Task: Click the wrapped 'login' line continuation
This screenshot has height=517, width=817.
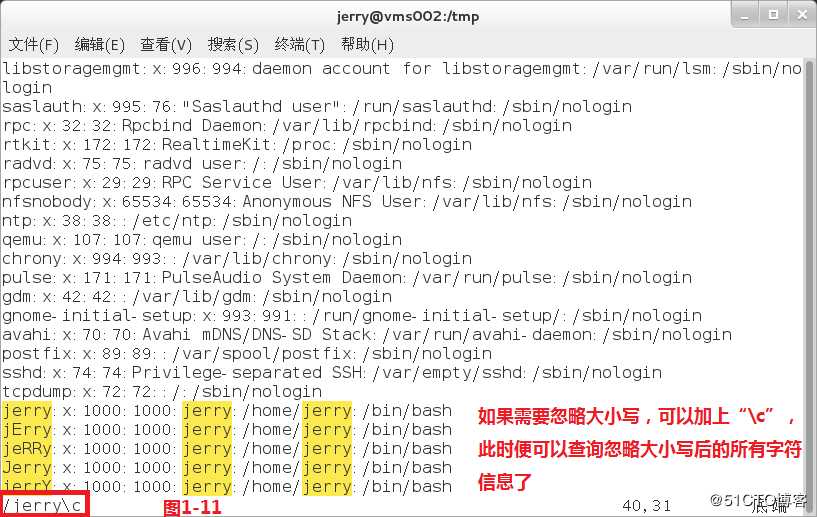Action: [27, 88]
